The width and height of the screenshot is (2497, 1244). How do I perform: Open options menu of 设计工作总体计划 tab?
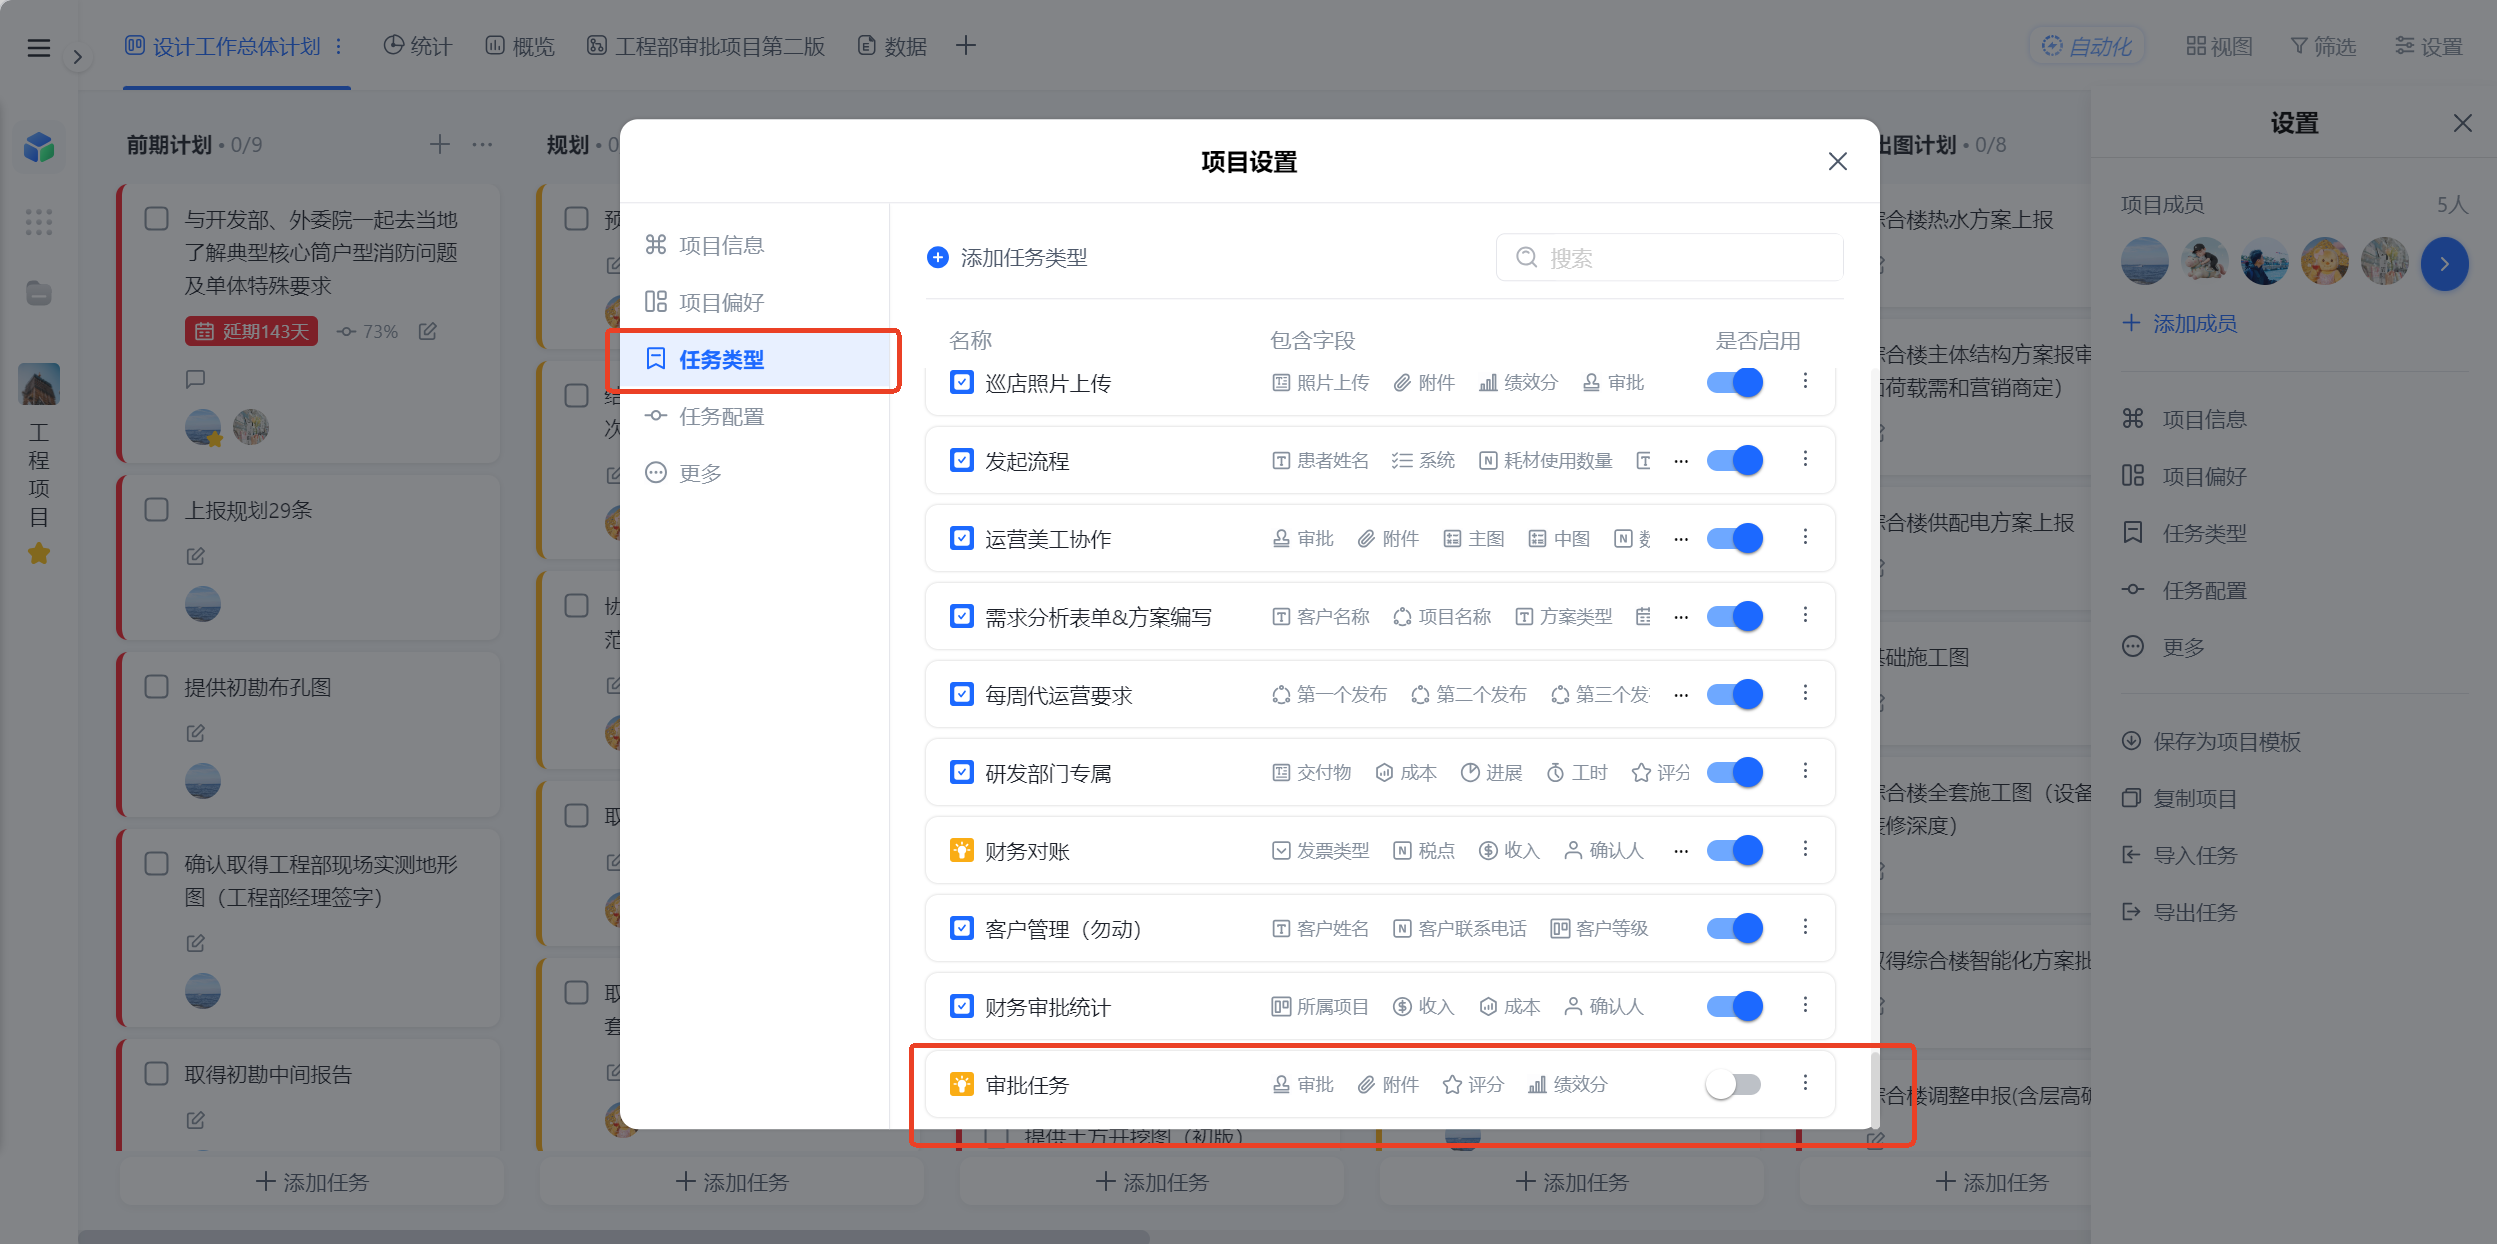point(339,46)
